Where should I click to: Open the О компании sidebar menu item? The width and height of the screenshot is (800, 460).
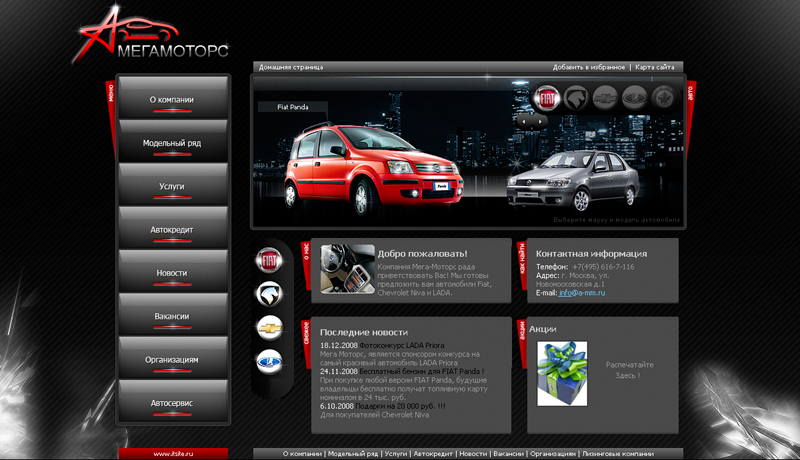[172, 98]
